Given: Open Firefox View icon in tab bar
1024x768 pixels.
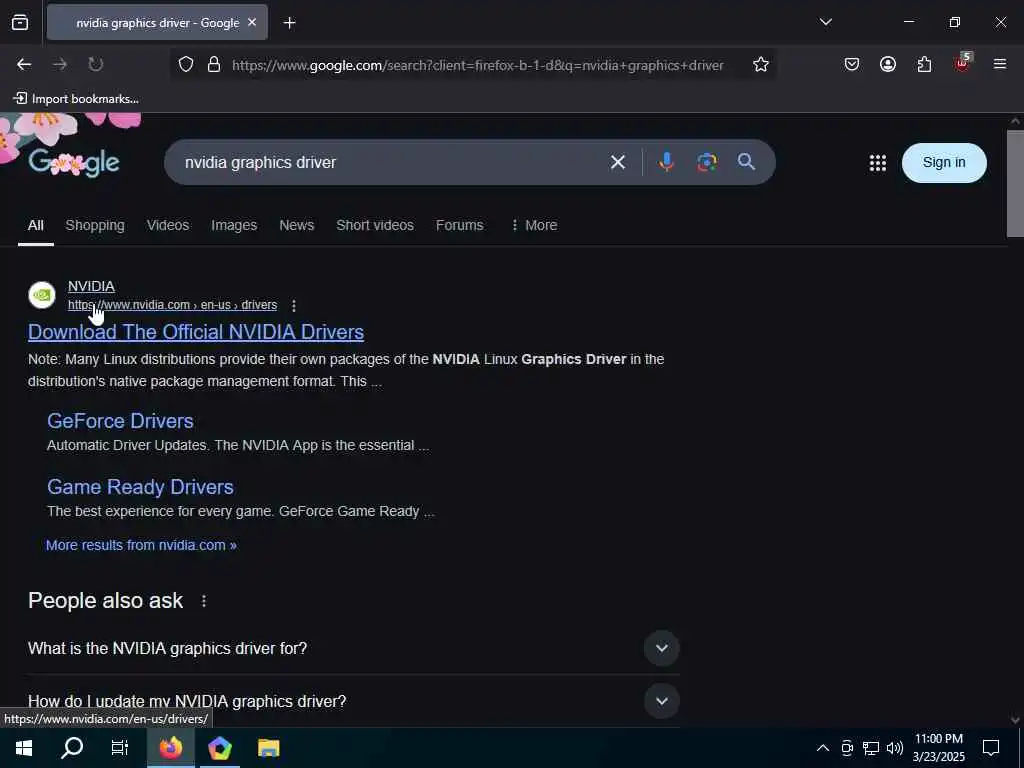Looking at the screenshot, I should pyautogui.click(x=20, y=22).
